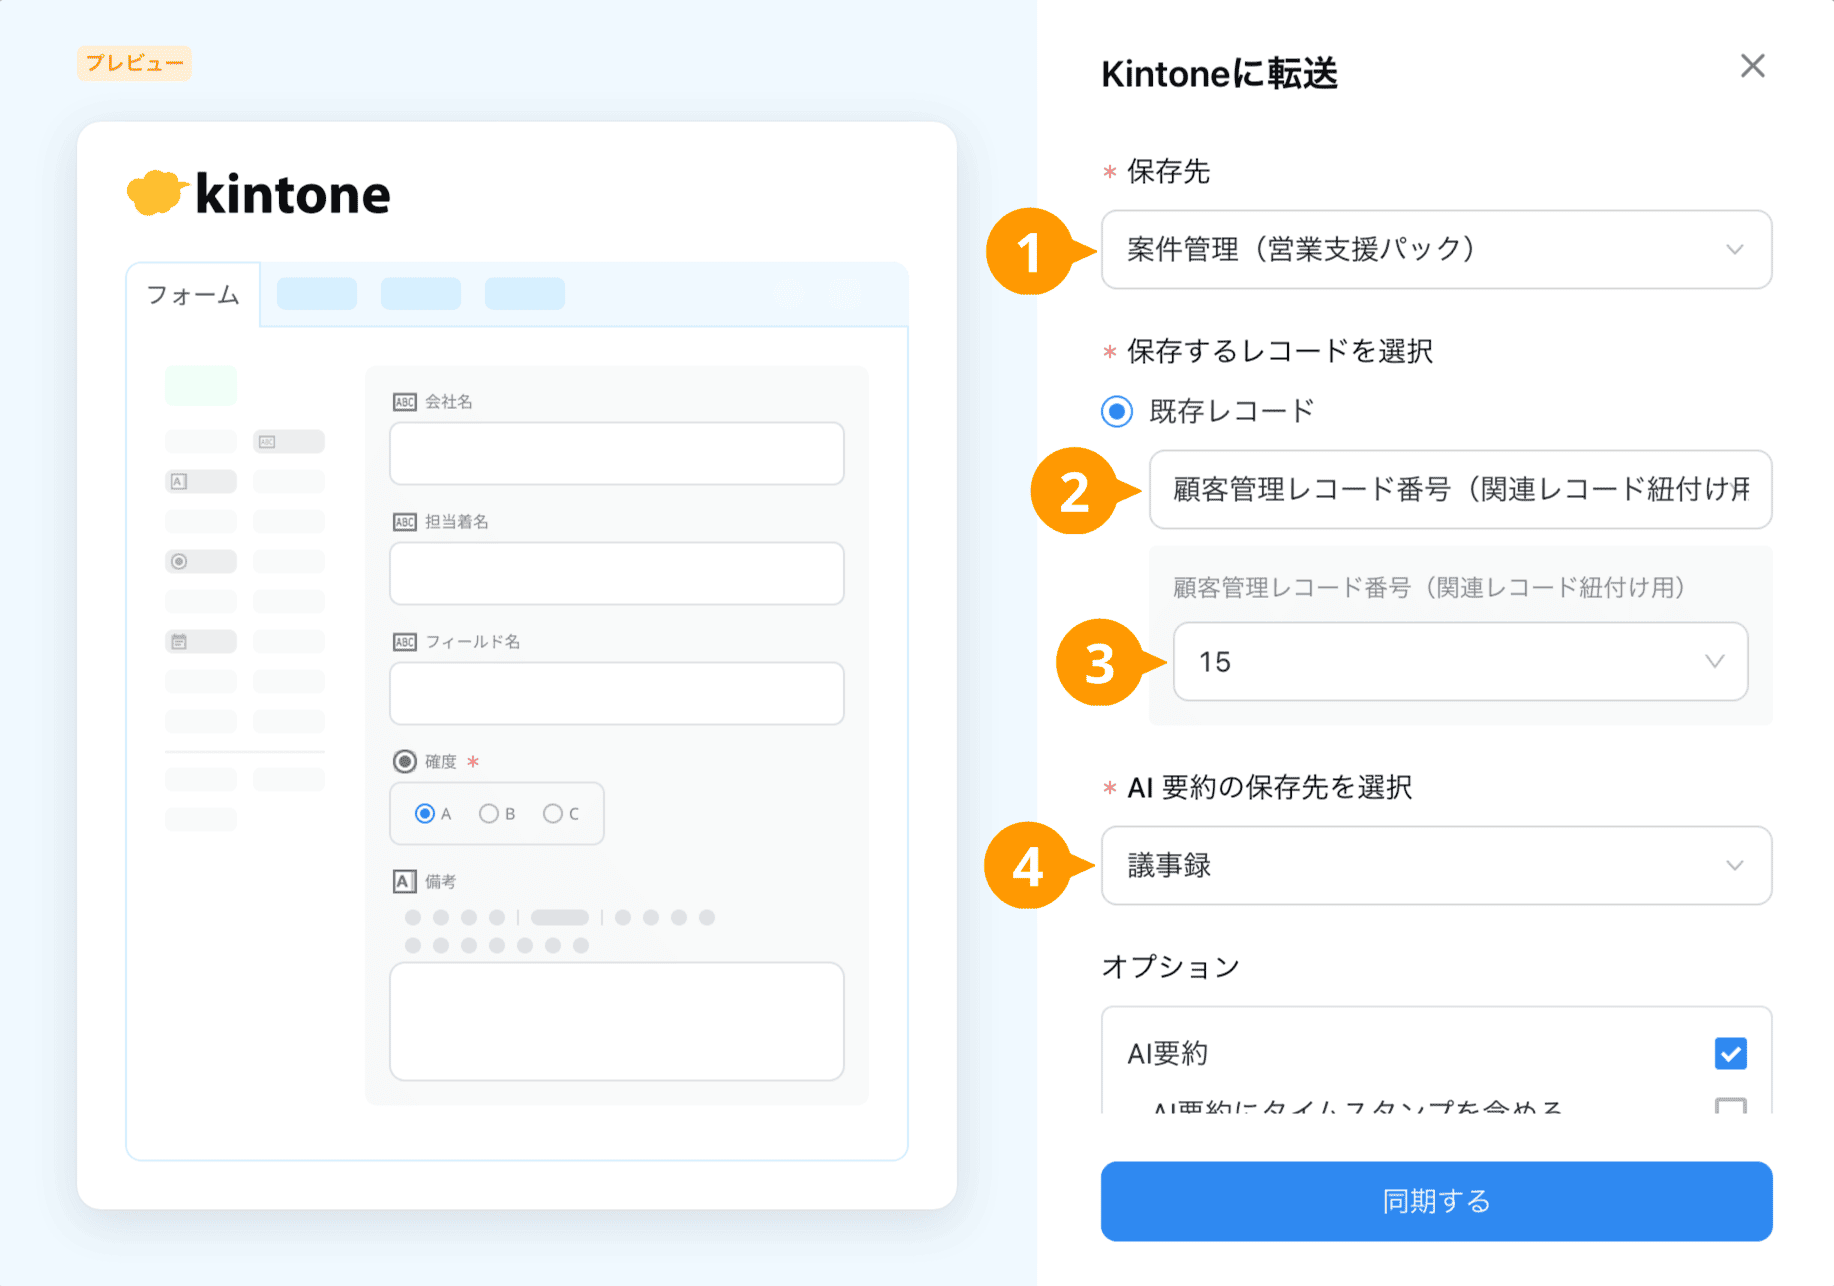This screenshot has width=1834, height=1286.
Task: Select radio option A under 確度
Action: pos(425,814)
